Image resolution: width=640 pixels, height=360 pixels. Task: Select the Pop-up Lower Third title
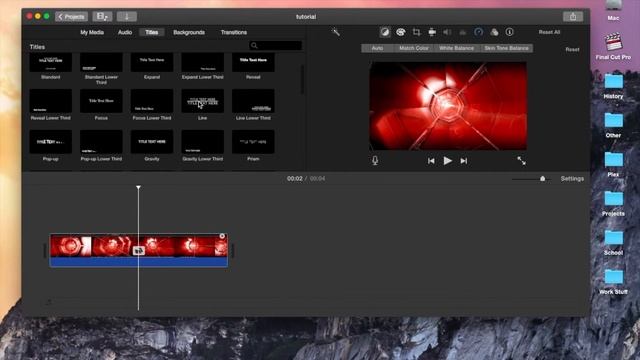pyautogui.click(x=101, y=142)
